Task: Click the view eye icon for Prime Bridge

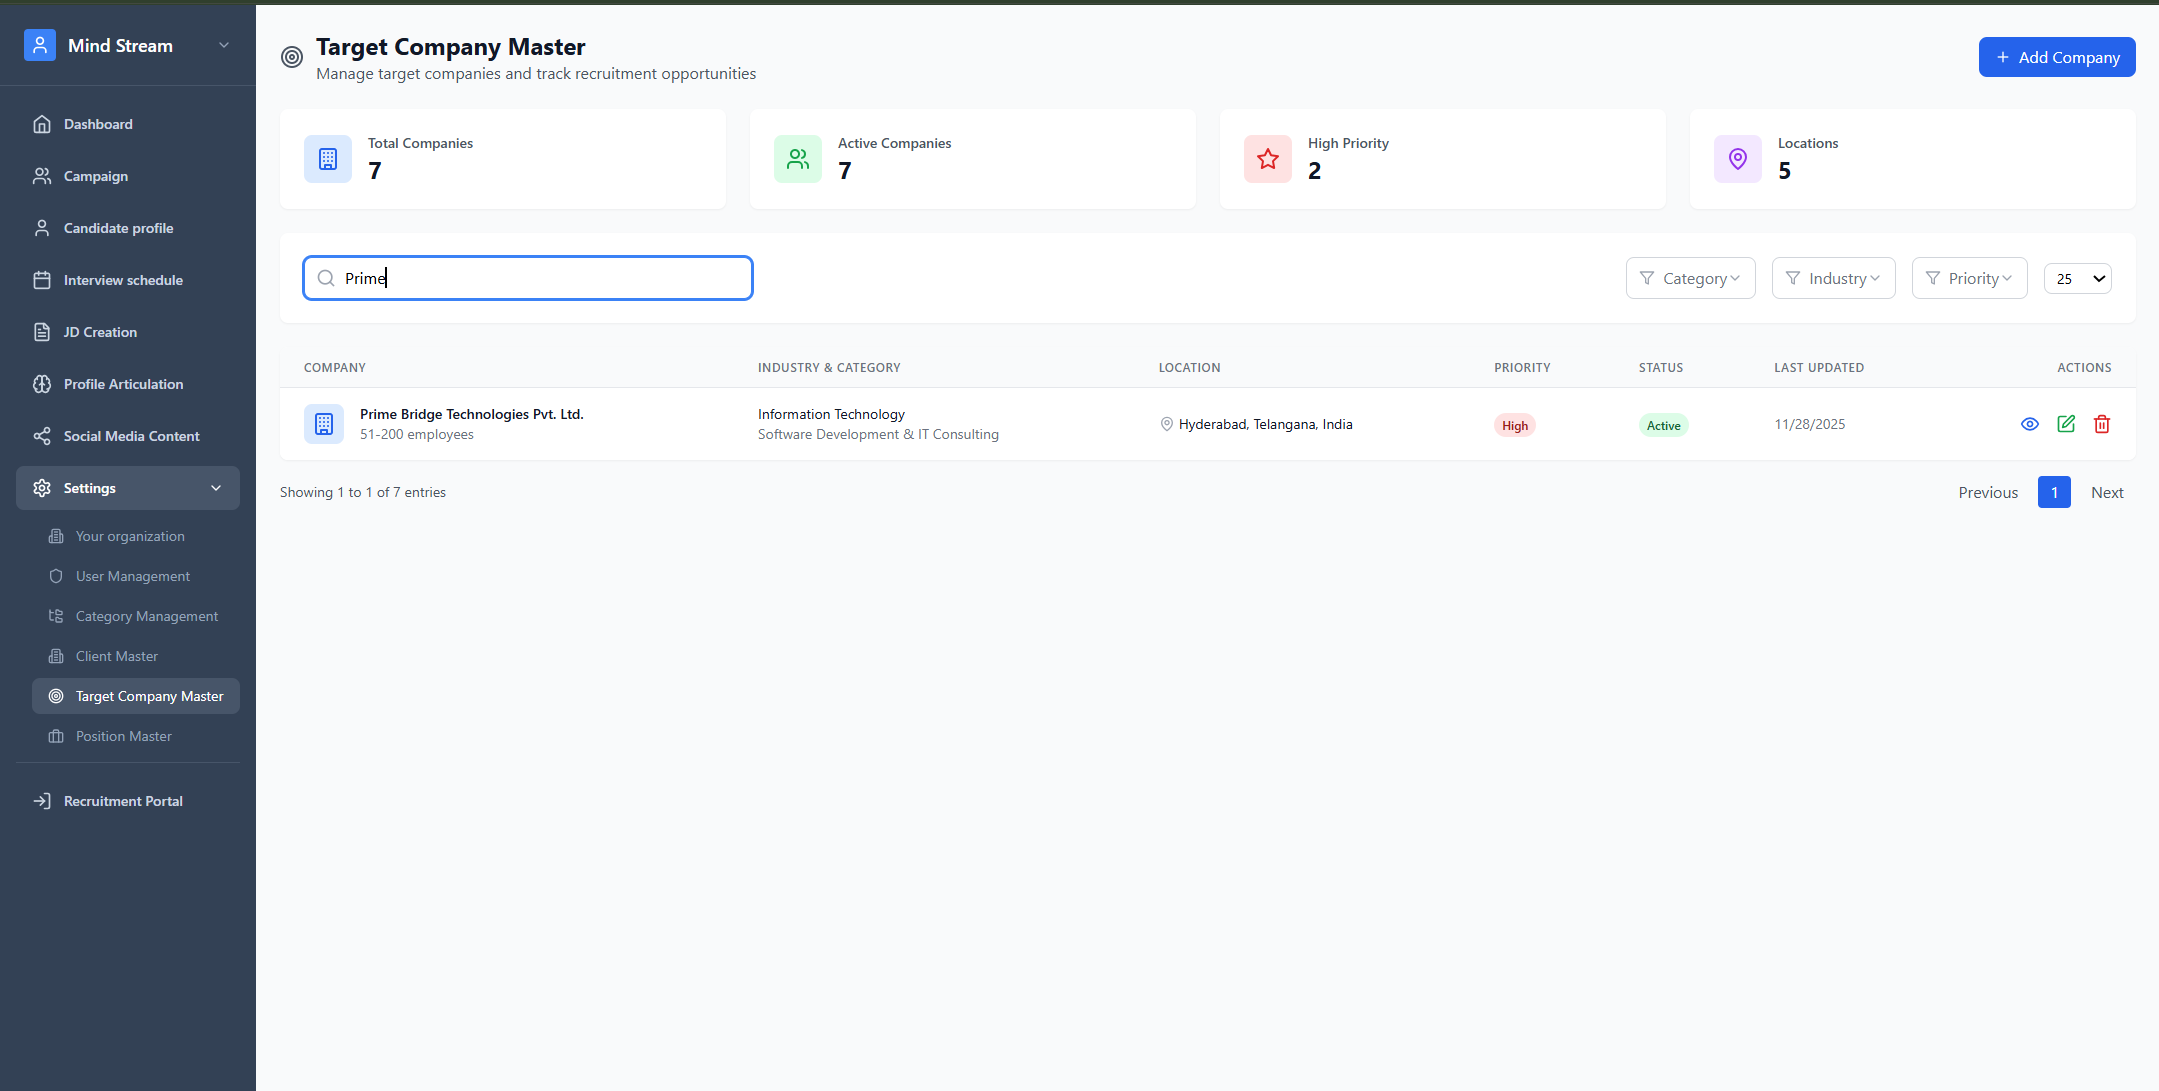Action: 2029,424
